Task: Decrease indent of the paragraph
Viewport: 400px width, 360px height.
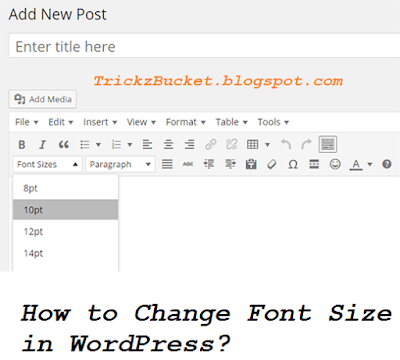Action: click(x=209, y=164)
